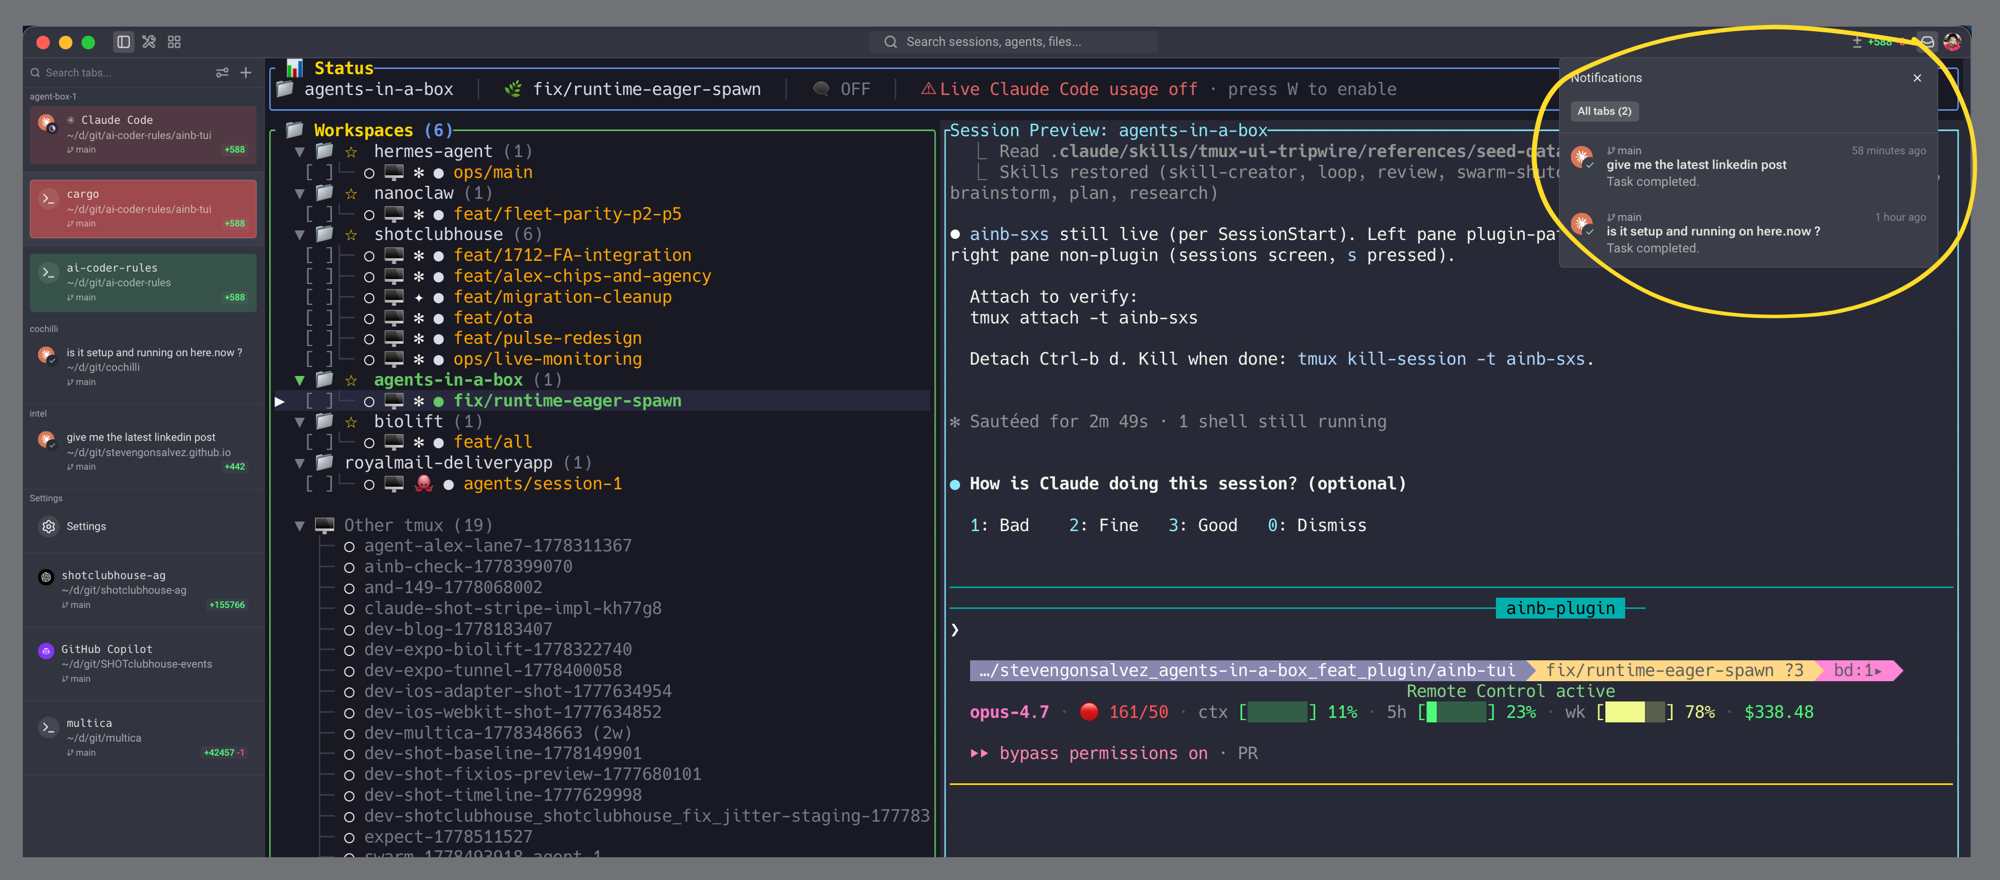Screen dimensions: 2000x880
Task: Collapse the agents-in-a-box workspace
Action: click(299, 380)
